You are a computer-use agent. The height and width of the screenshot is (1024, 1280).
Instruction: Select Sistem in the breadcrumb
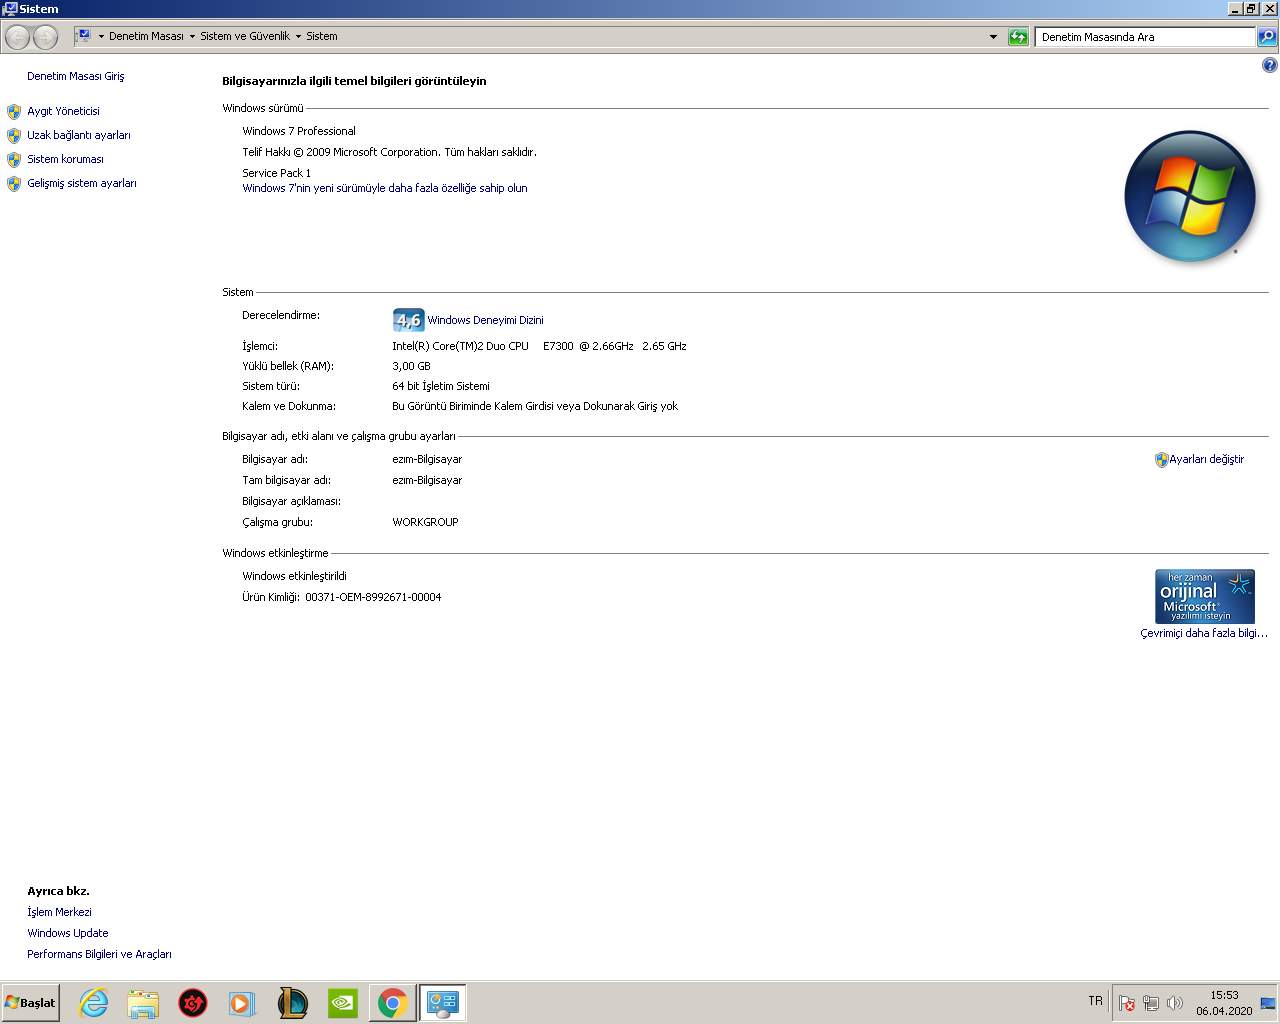point(322,37)
